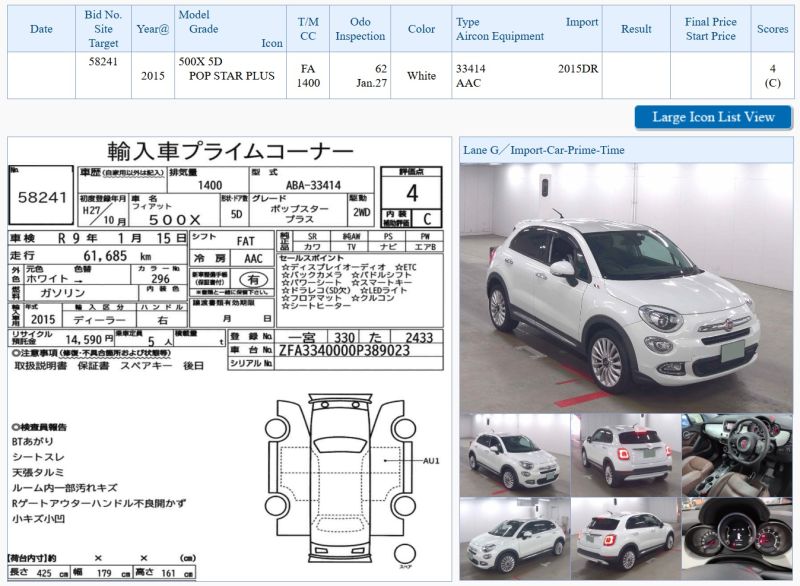Click the White color cell
This screenshot has height=586, width=800.
point(421,75)
